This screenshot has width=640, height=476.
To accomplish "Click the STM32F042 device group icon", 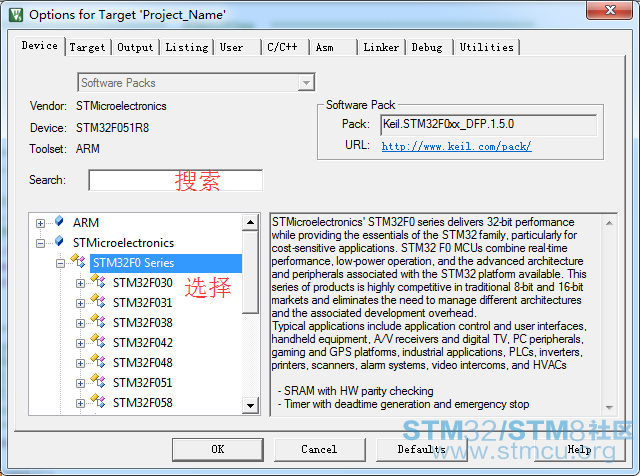I will 98,341.
